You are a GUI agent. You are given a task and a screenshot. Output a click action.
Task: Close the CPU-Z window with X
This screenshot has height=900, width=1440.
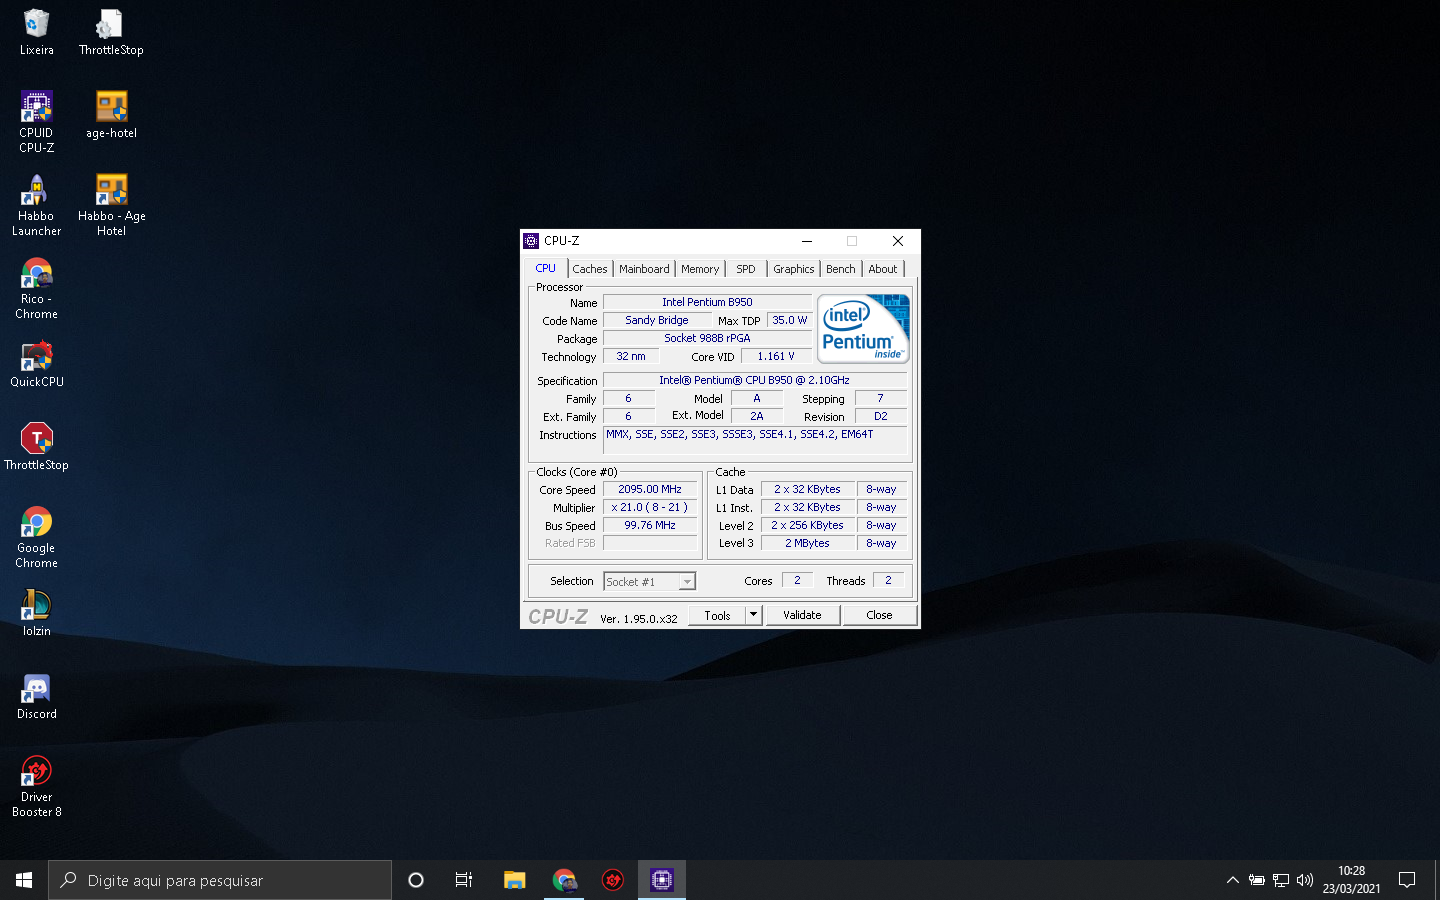[898, 241]
